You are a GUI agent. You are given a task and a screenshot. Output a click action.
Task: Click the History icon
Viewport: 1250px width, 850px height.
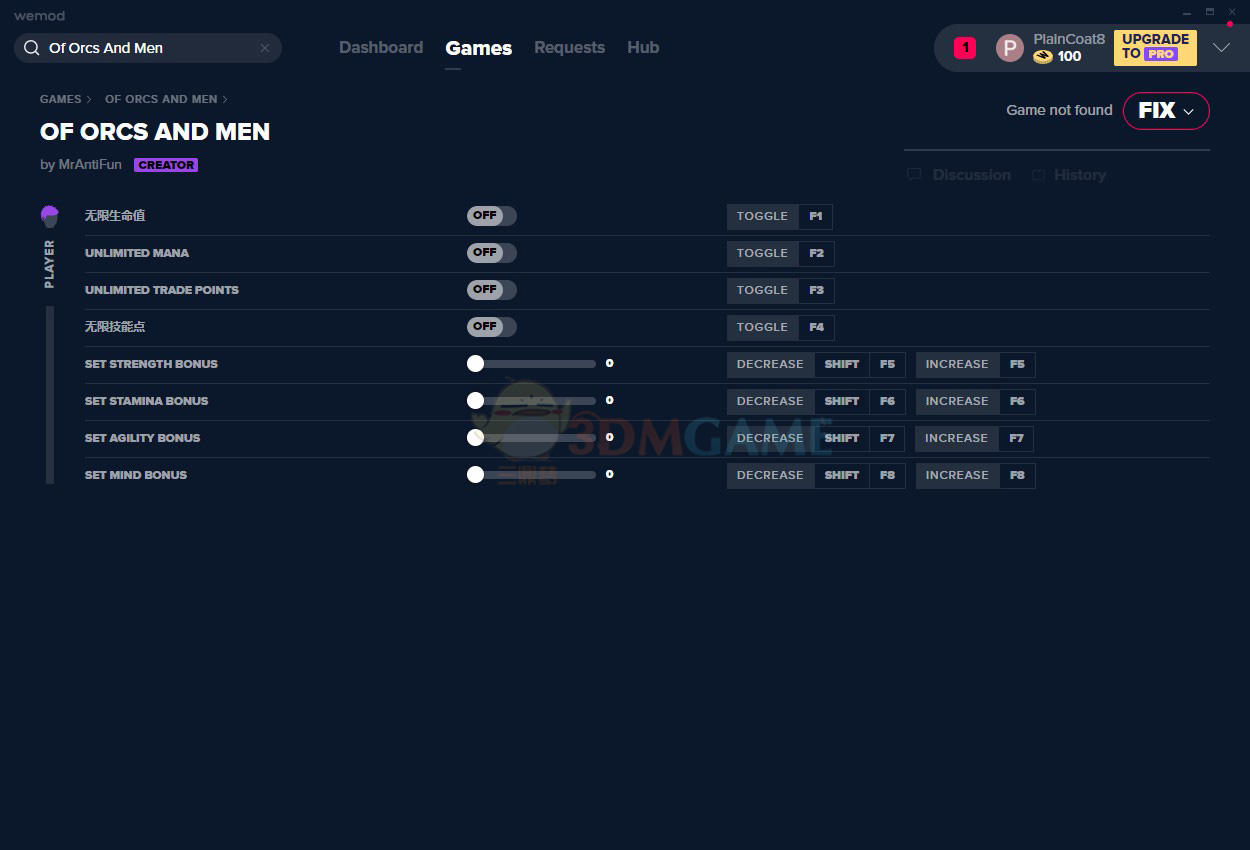[1039, 175]
